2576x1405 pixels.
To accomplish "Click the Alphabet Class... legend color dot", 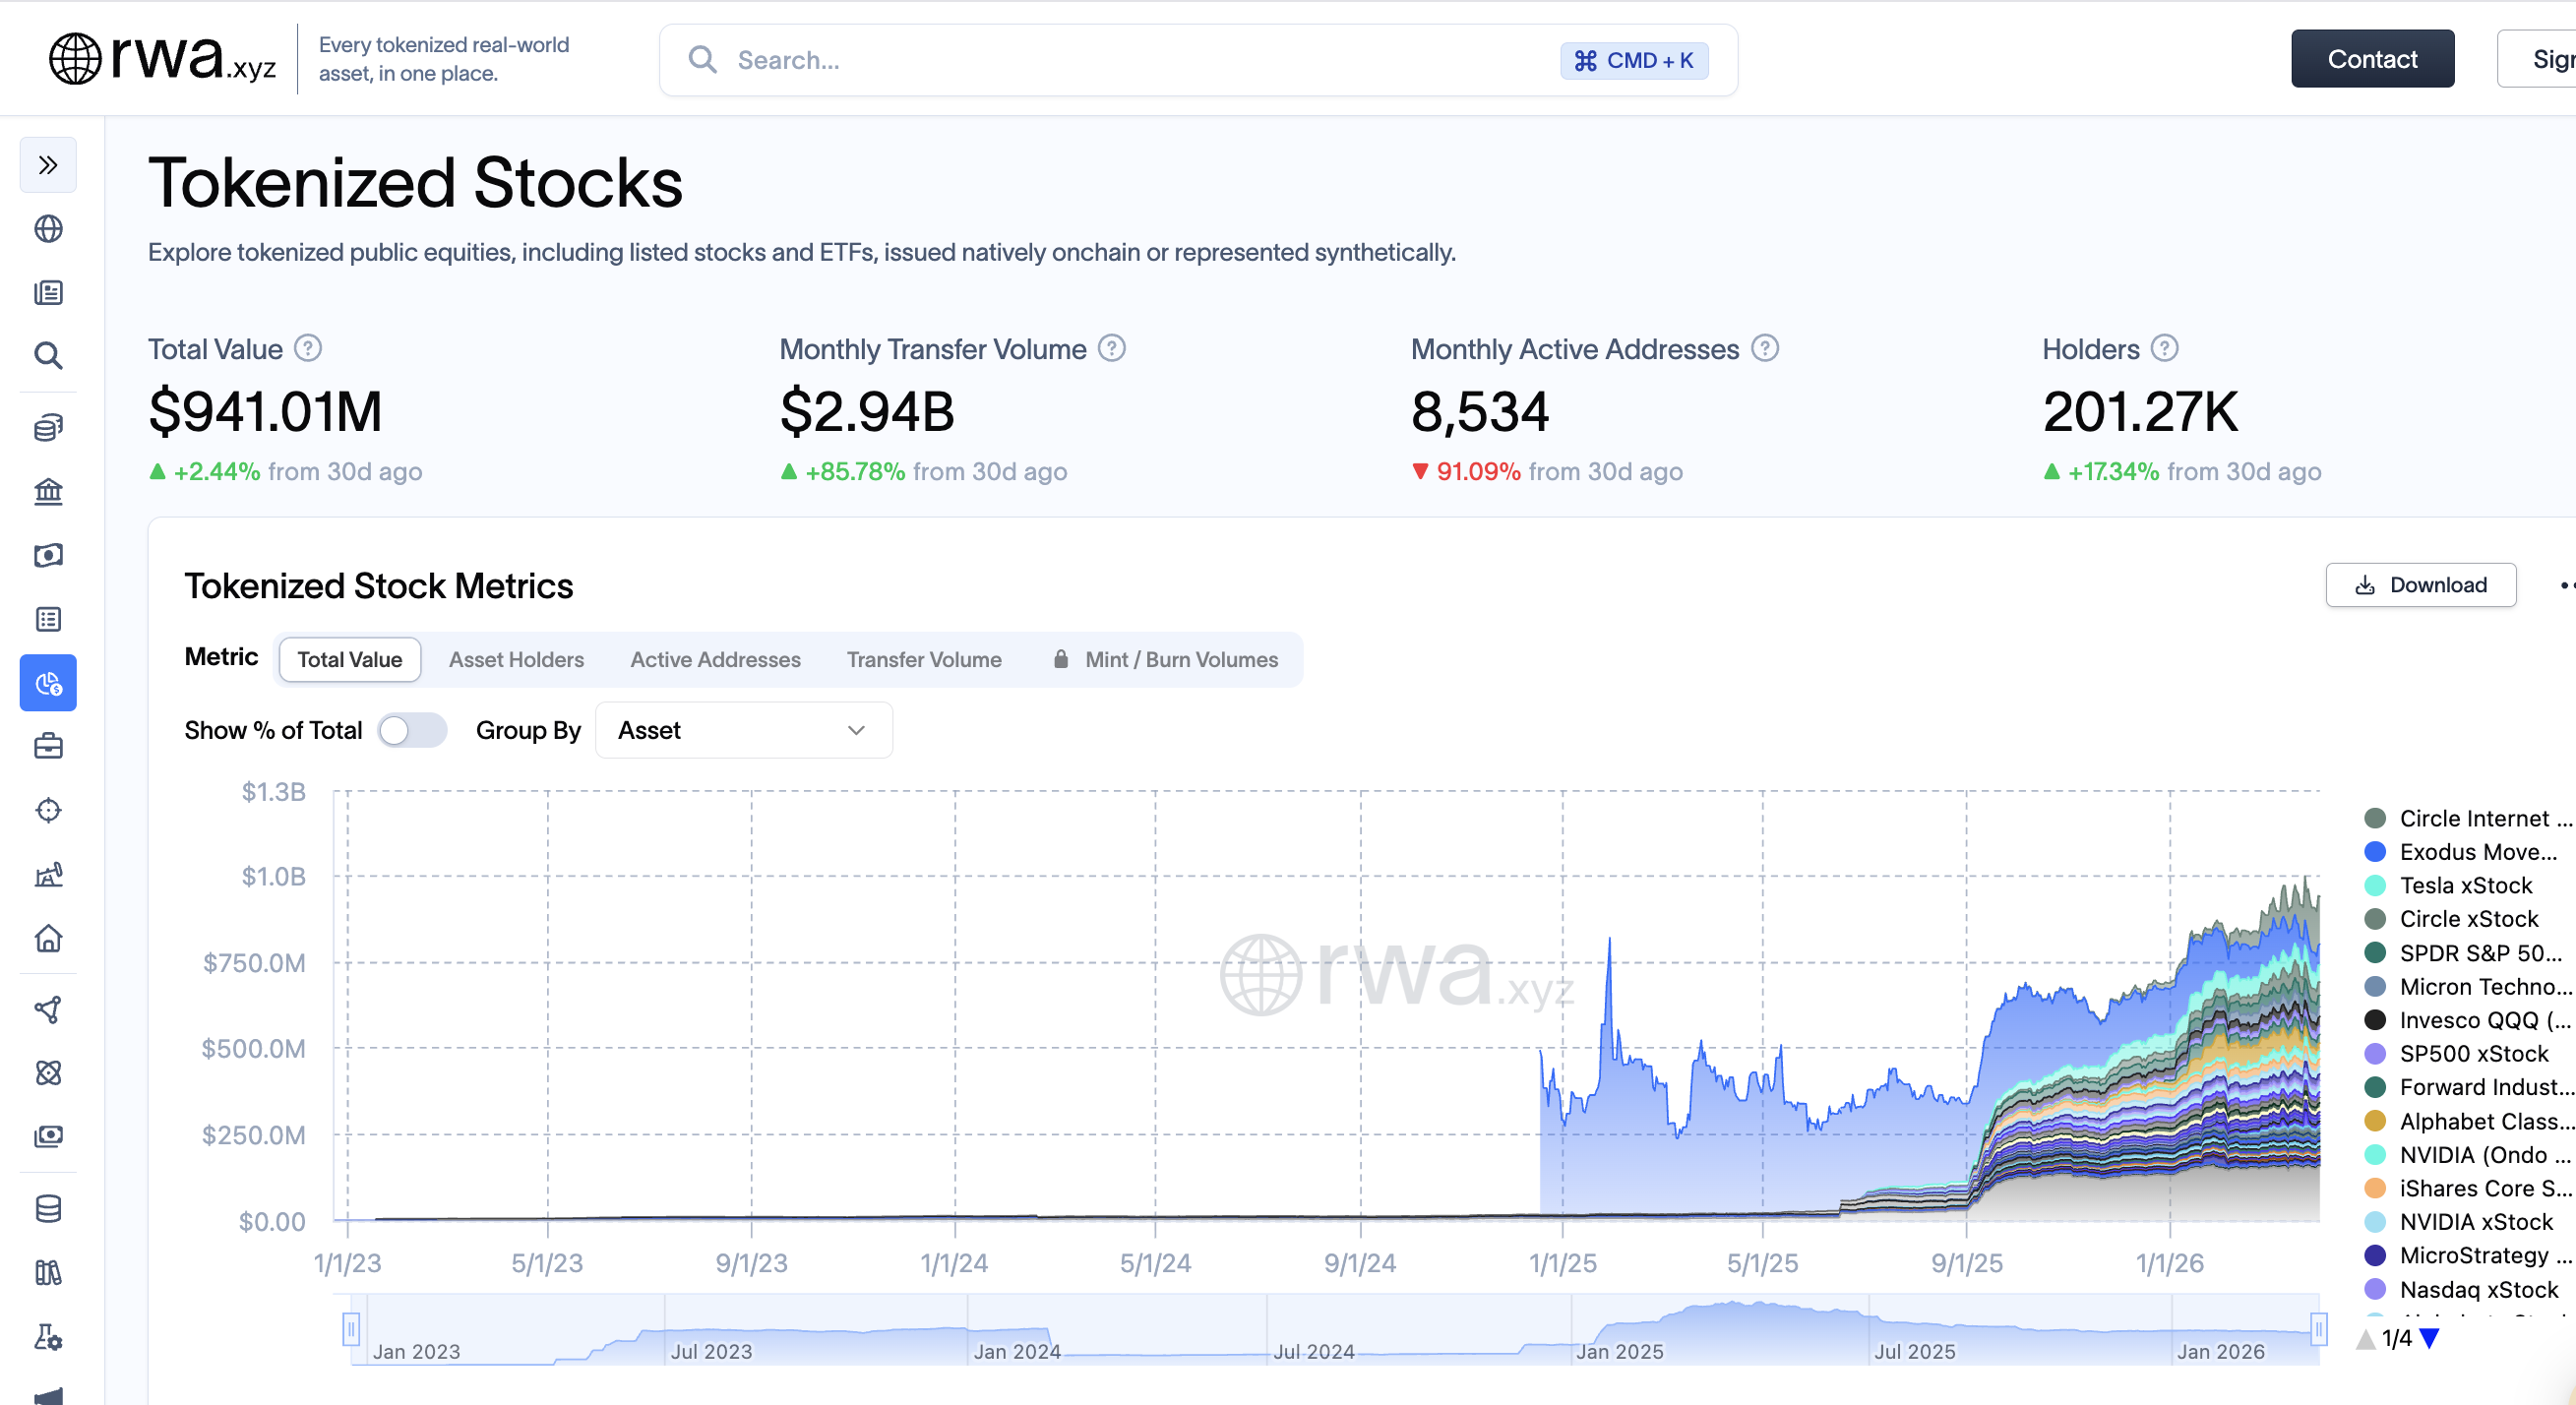I will [x=2375, y=1121].
